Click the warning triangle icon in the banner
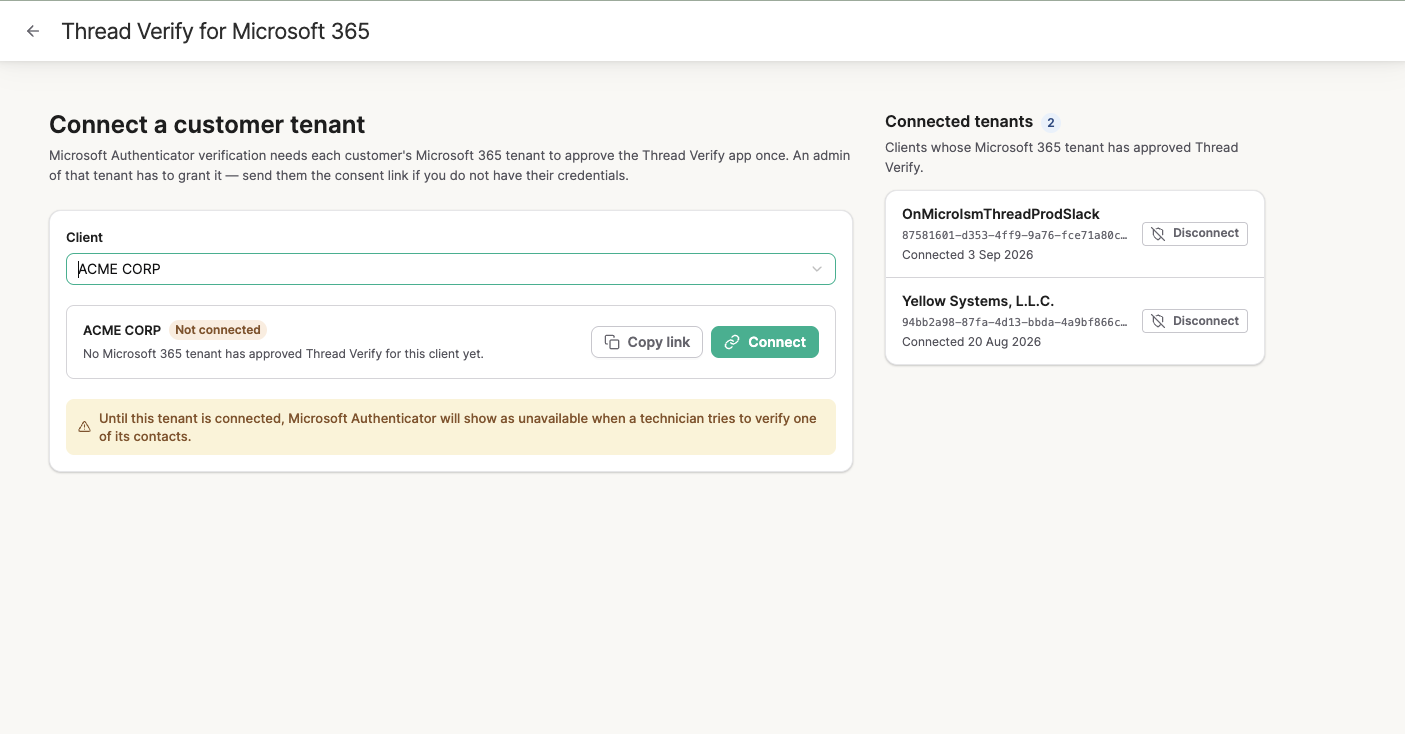Viewport: 1405px width, 734px height. point(84,427)
